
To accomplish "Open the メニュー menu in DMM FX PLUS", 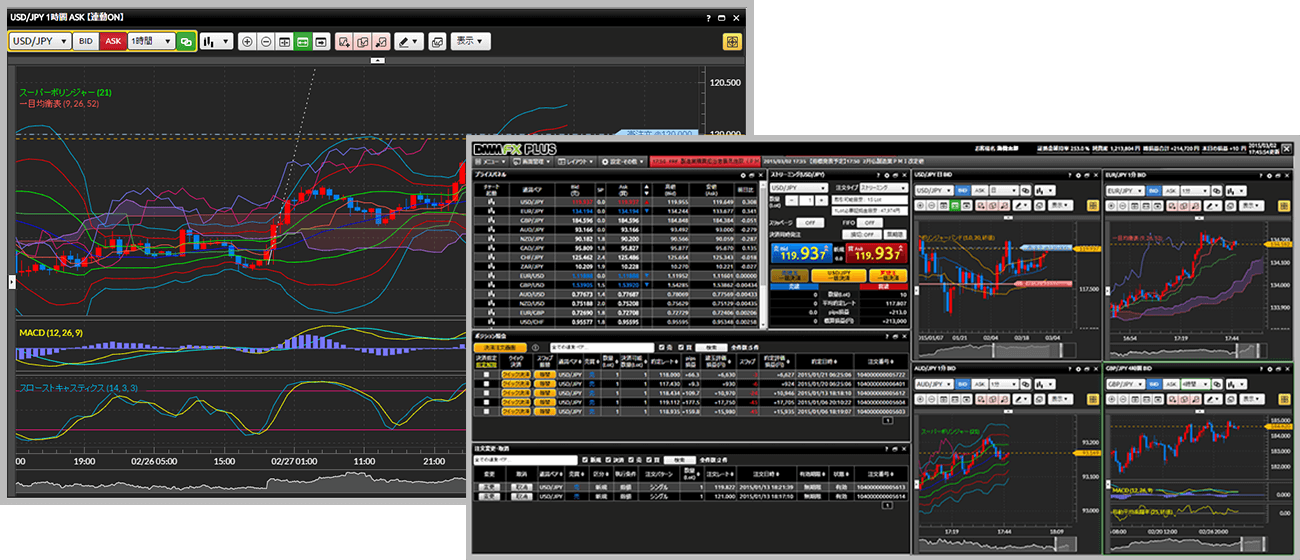I will pyautogui.click(x=491, y=161).
